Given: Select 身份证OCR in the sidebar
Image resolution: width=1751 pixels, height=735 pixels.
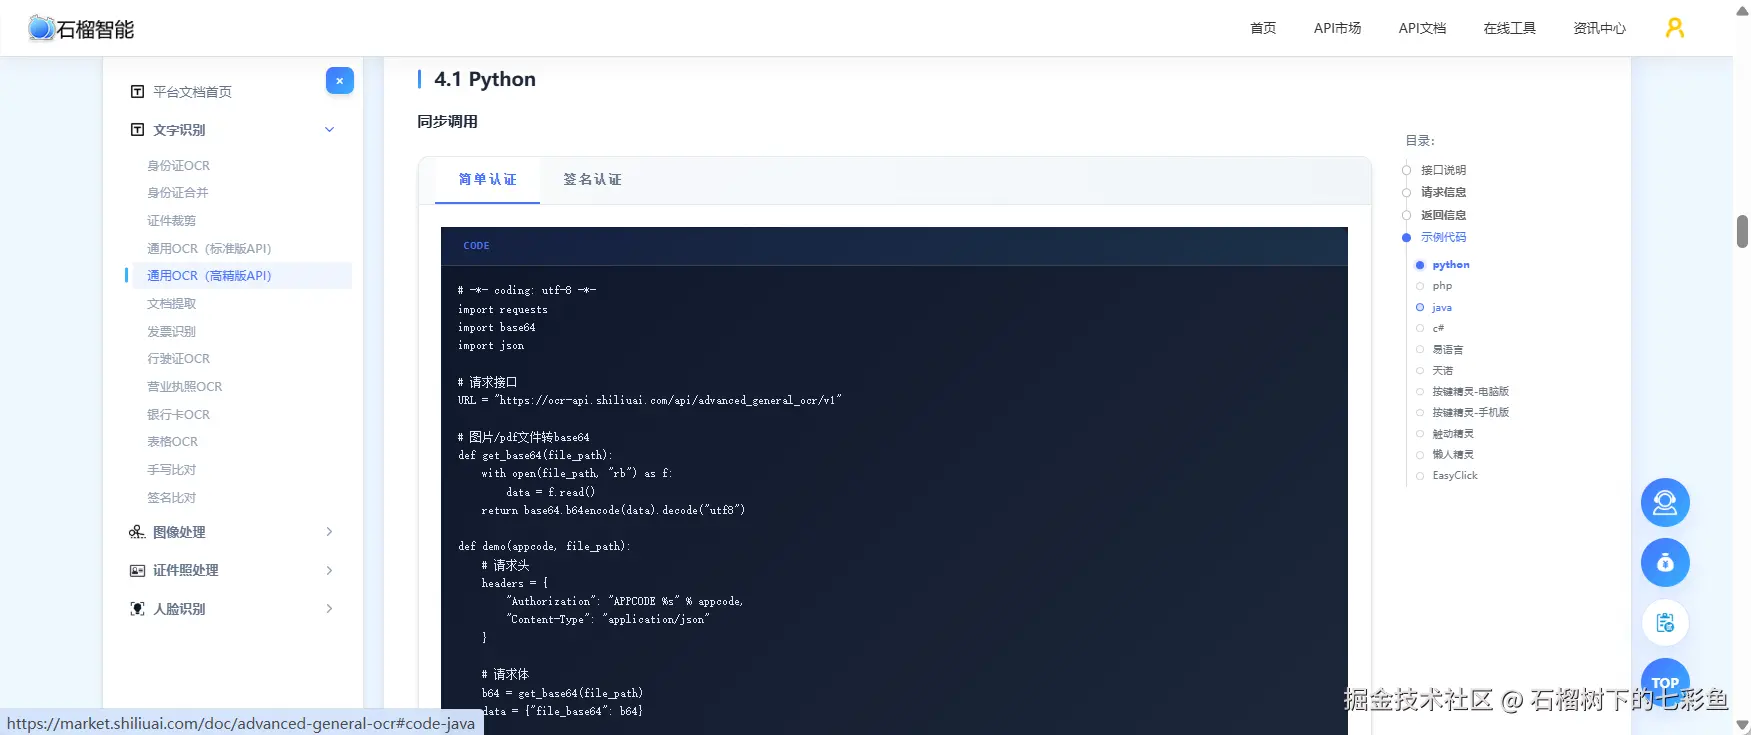Looking at the screenshot, I should pos(179,166).
